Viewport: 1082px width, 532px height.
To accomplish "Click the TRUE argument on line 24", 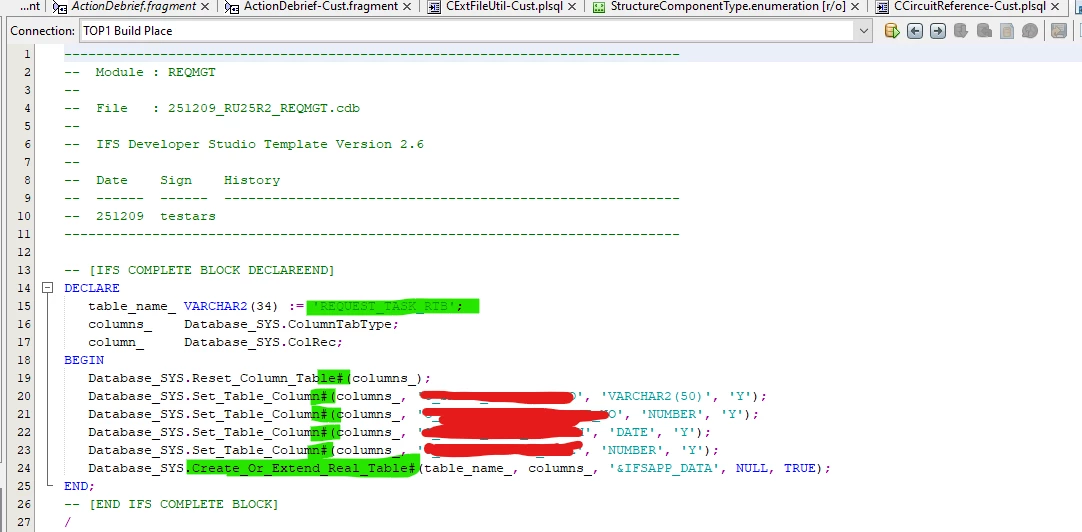I will pos(800,468).
